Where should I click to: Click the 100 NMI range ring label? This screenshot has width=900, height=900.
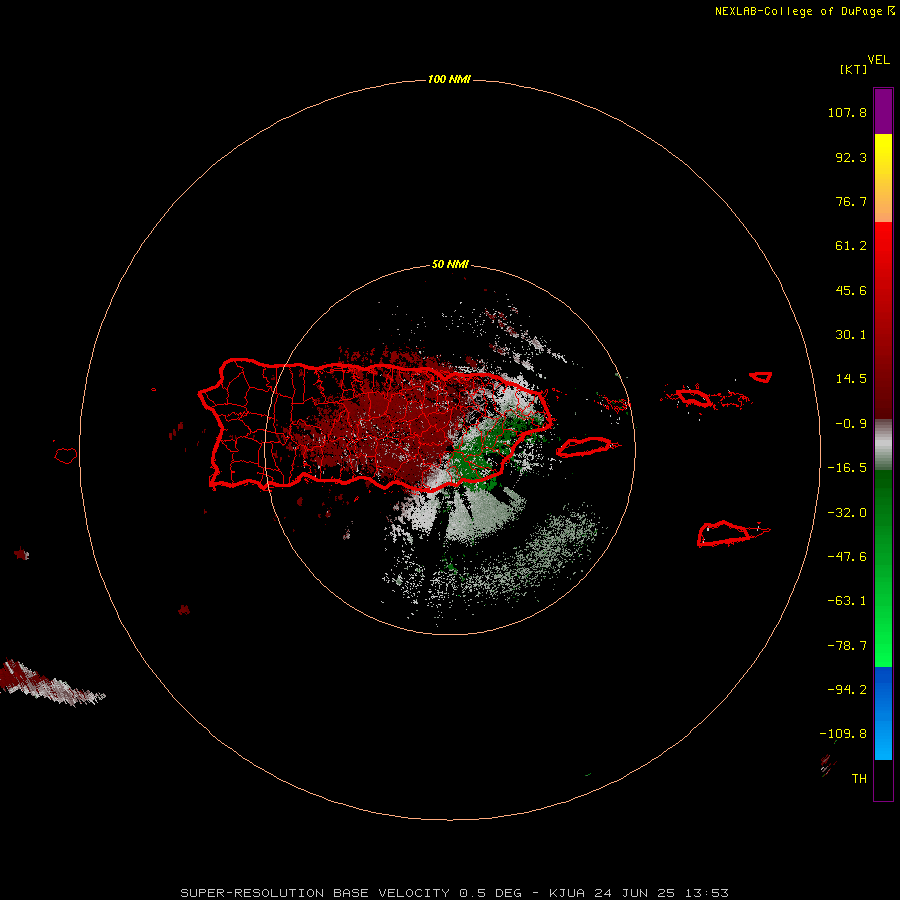pos(449,80)
